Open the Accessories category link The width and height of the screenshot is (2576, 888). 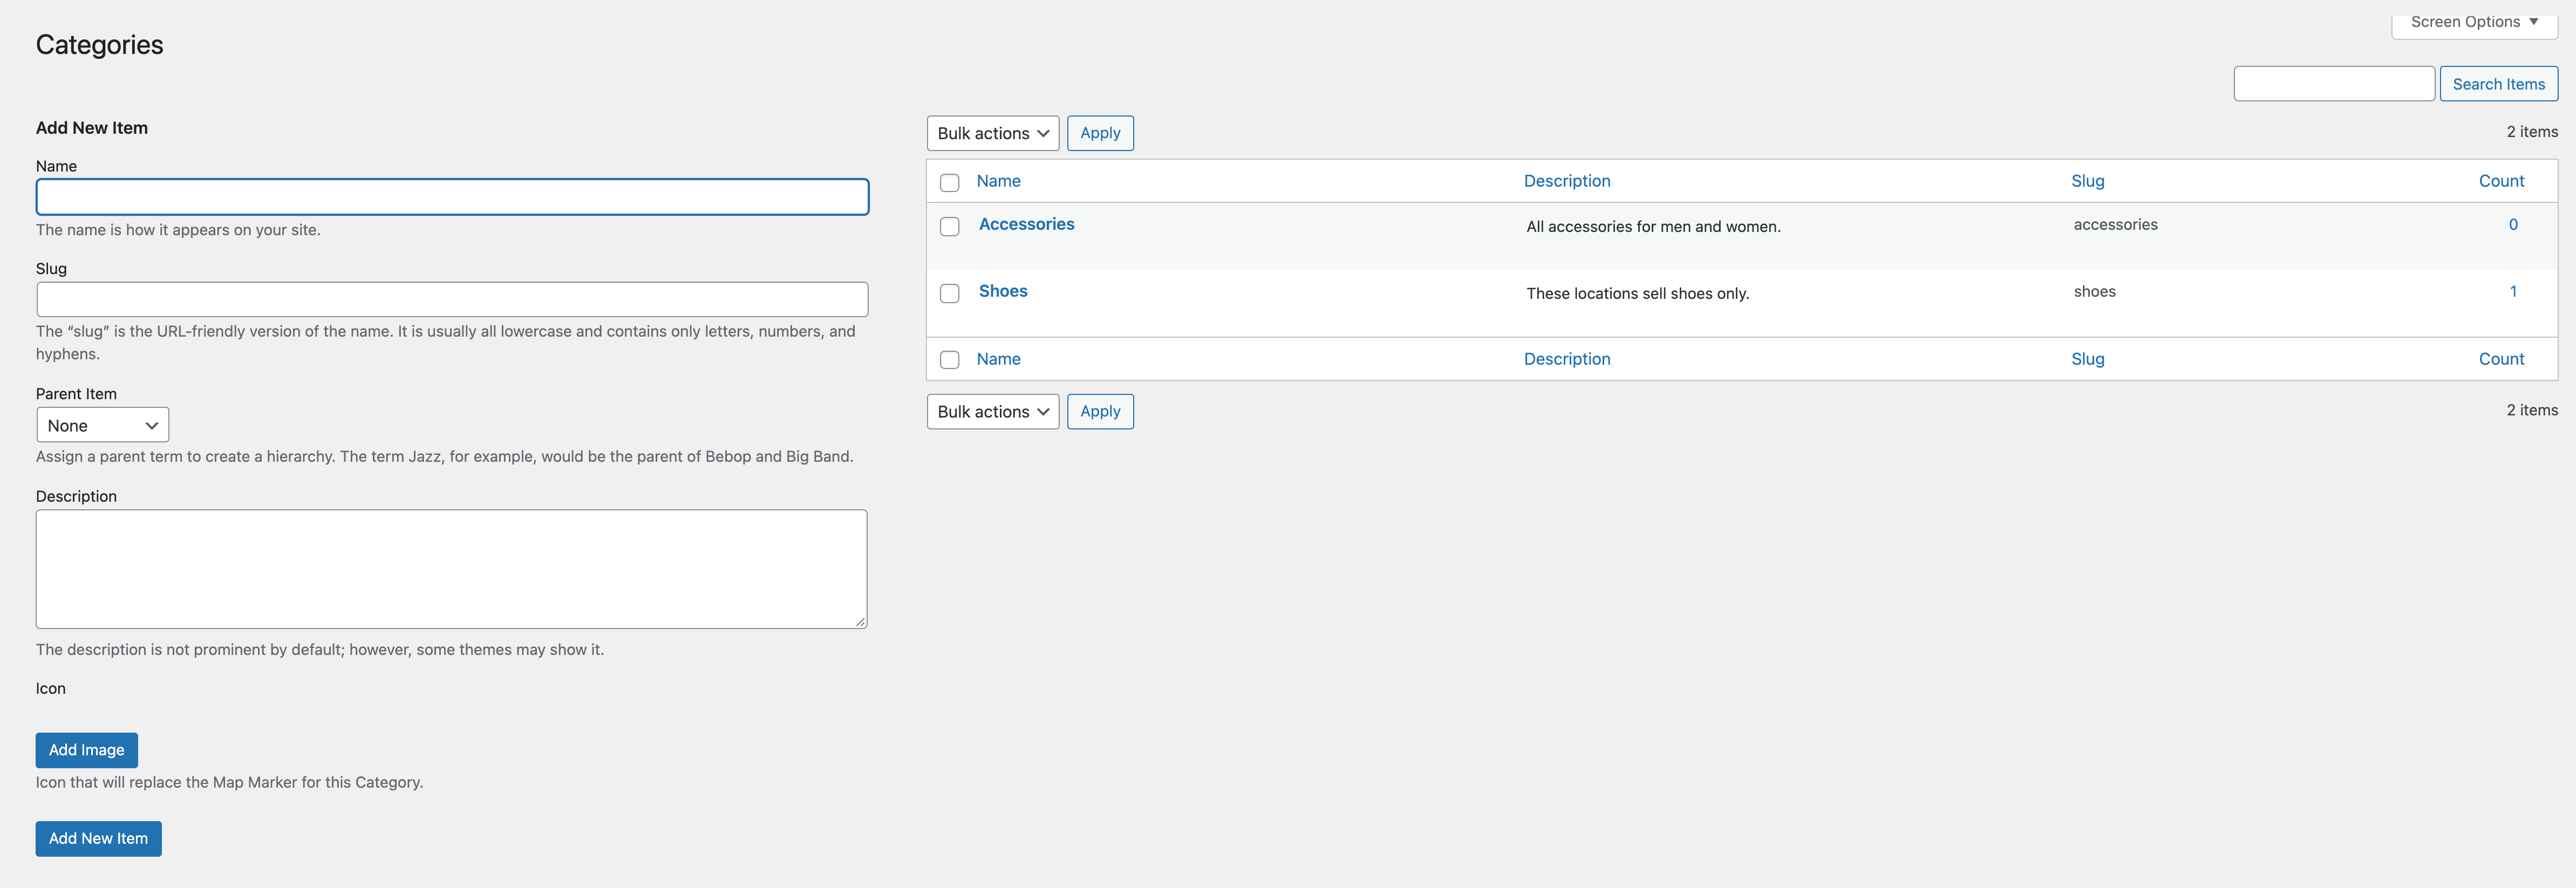tap(1026, 224)
